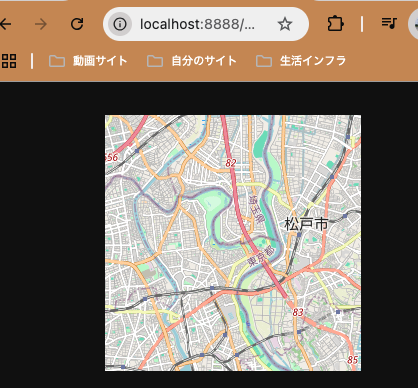Click the 松戸市 label on the map
This screenshot has width=418, height=388.
pos(306,224)
